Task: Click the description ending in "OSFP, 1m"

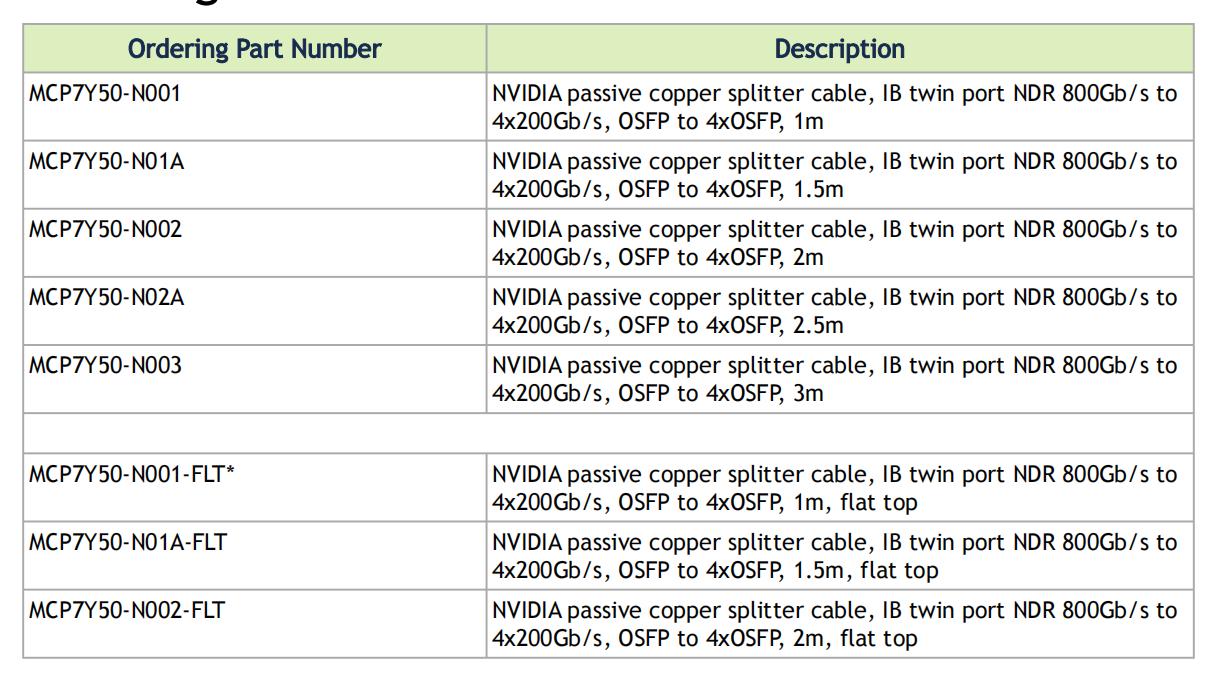Action: (834, 108)
